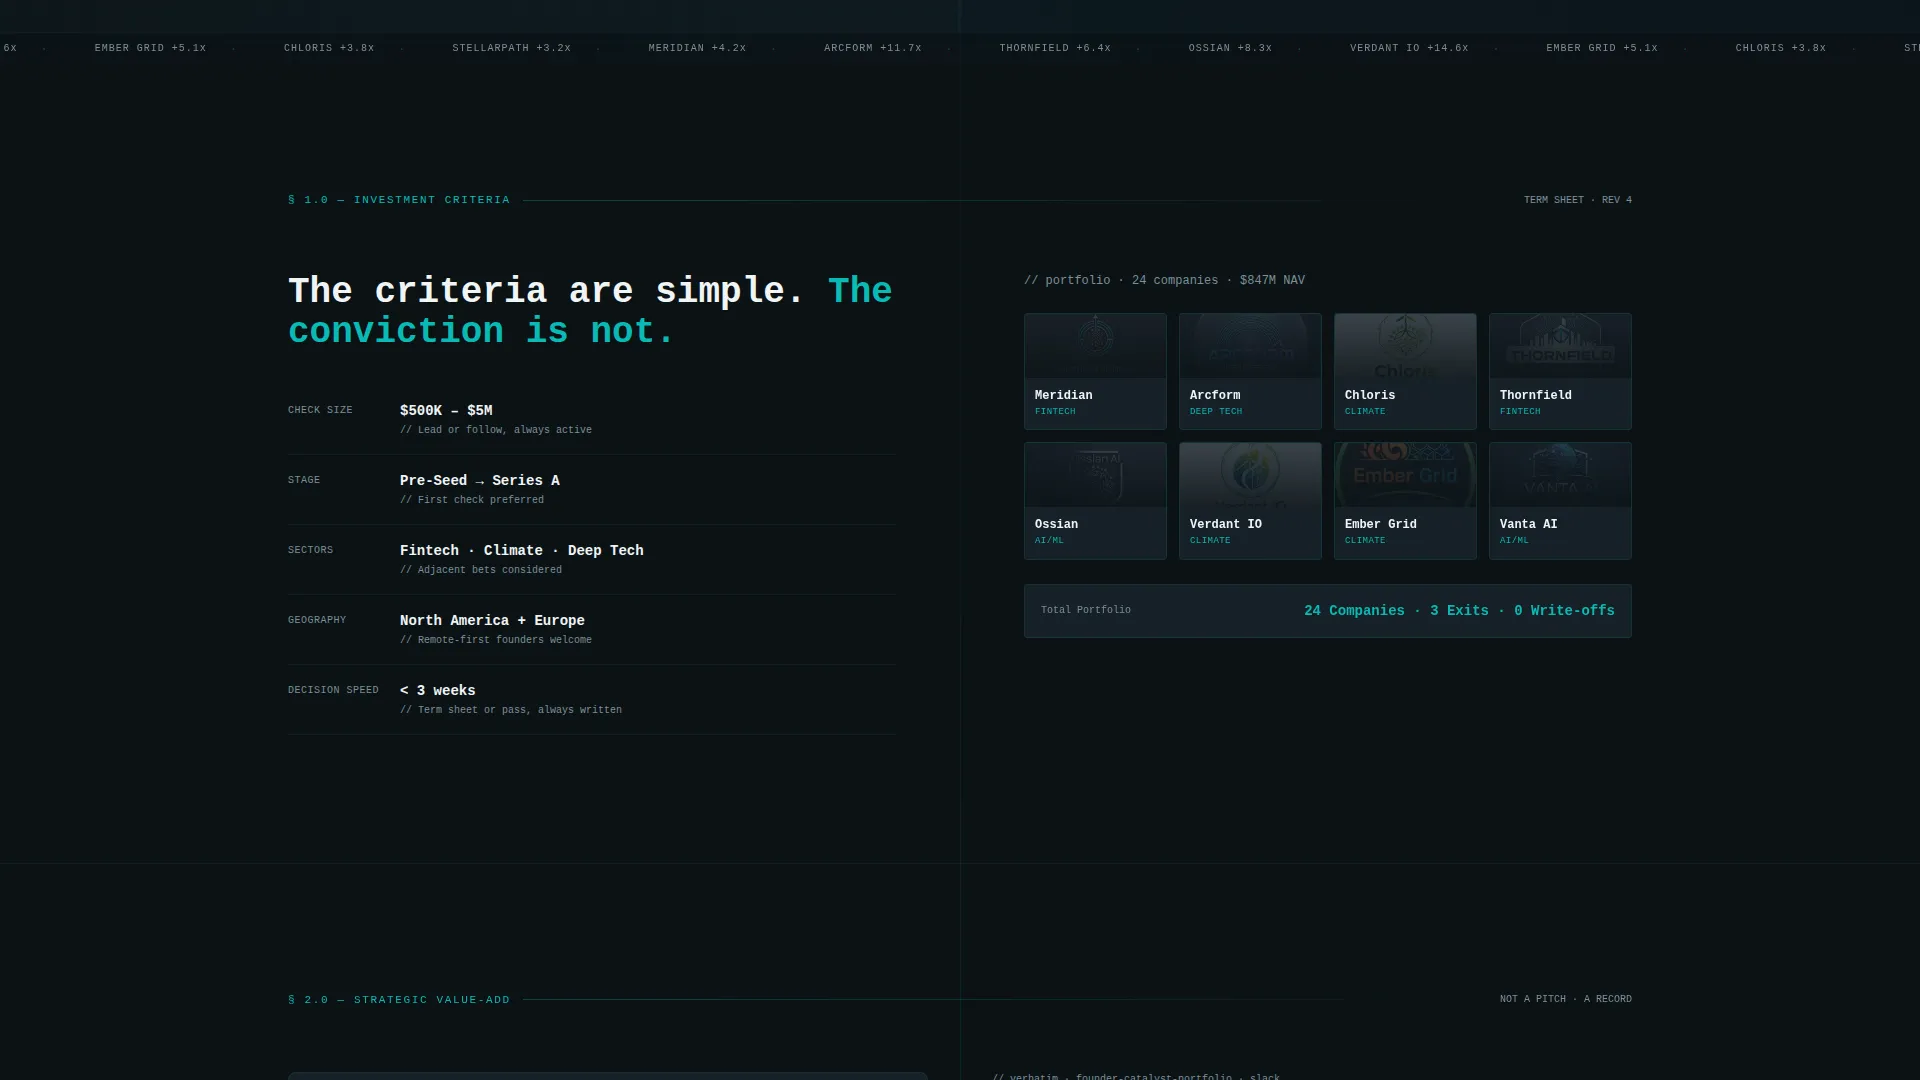Click the North America + Europe value
The height and width of the screenshot is (1080, 1920).
pos(492,620)
